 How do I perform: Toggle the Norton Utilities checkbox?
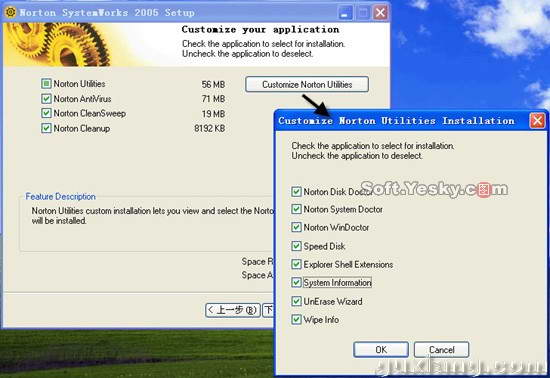(46, 84)
